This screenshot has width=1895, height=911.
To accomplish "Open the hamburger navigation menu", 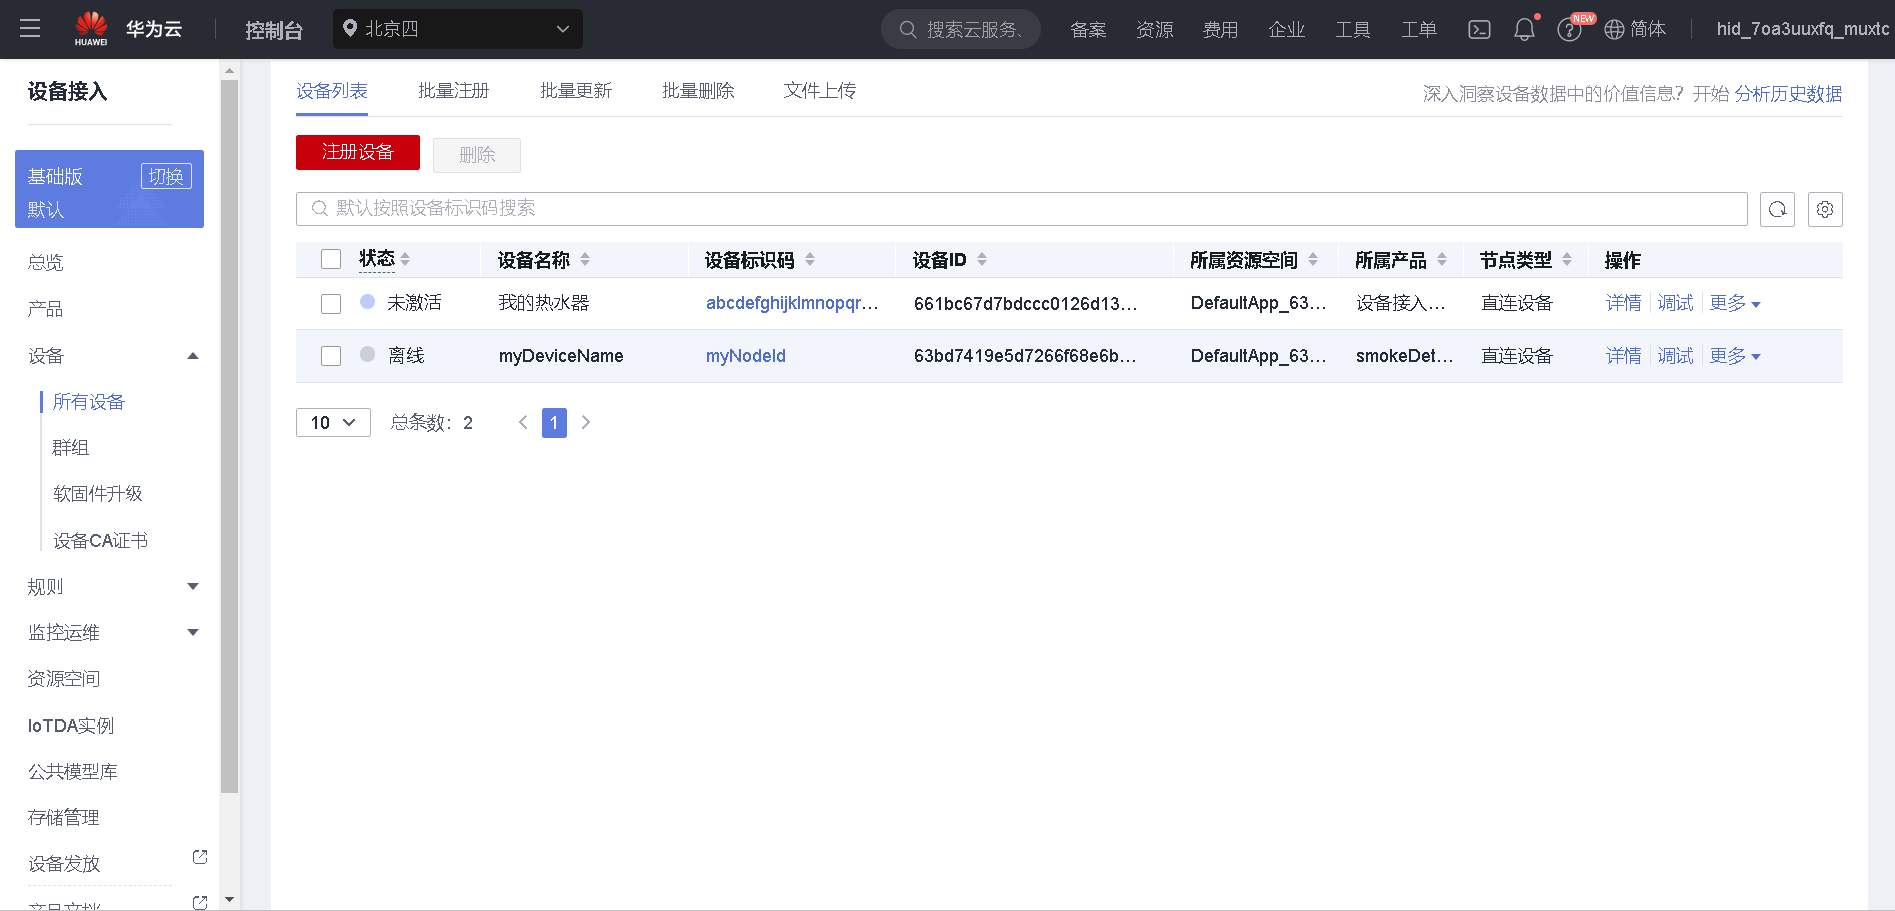I will coord(30,29).
